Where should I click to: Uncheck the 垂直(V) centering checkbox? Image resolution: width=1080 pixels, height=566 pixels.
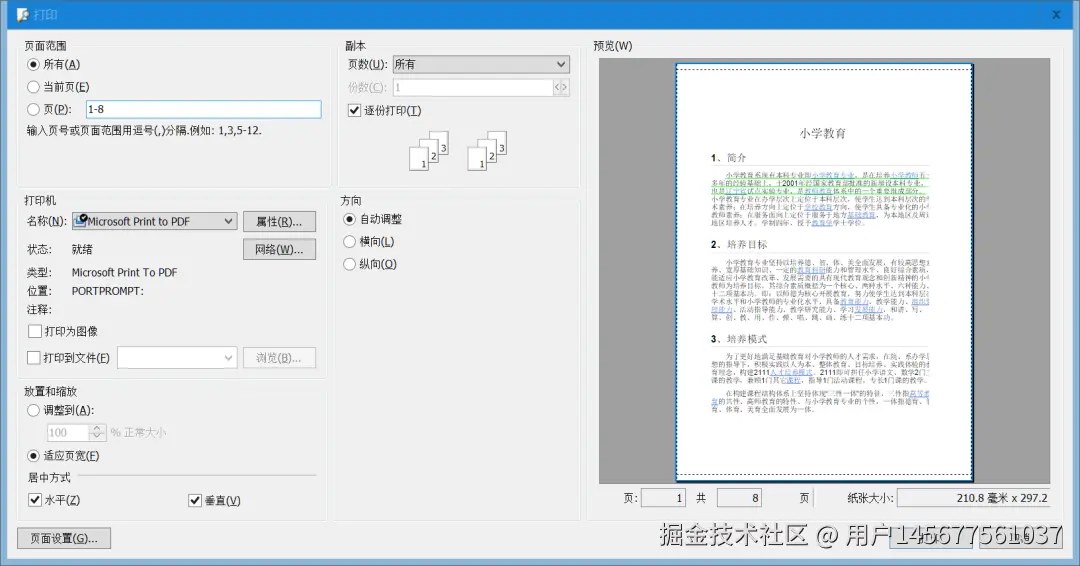[195, 501]
